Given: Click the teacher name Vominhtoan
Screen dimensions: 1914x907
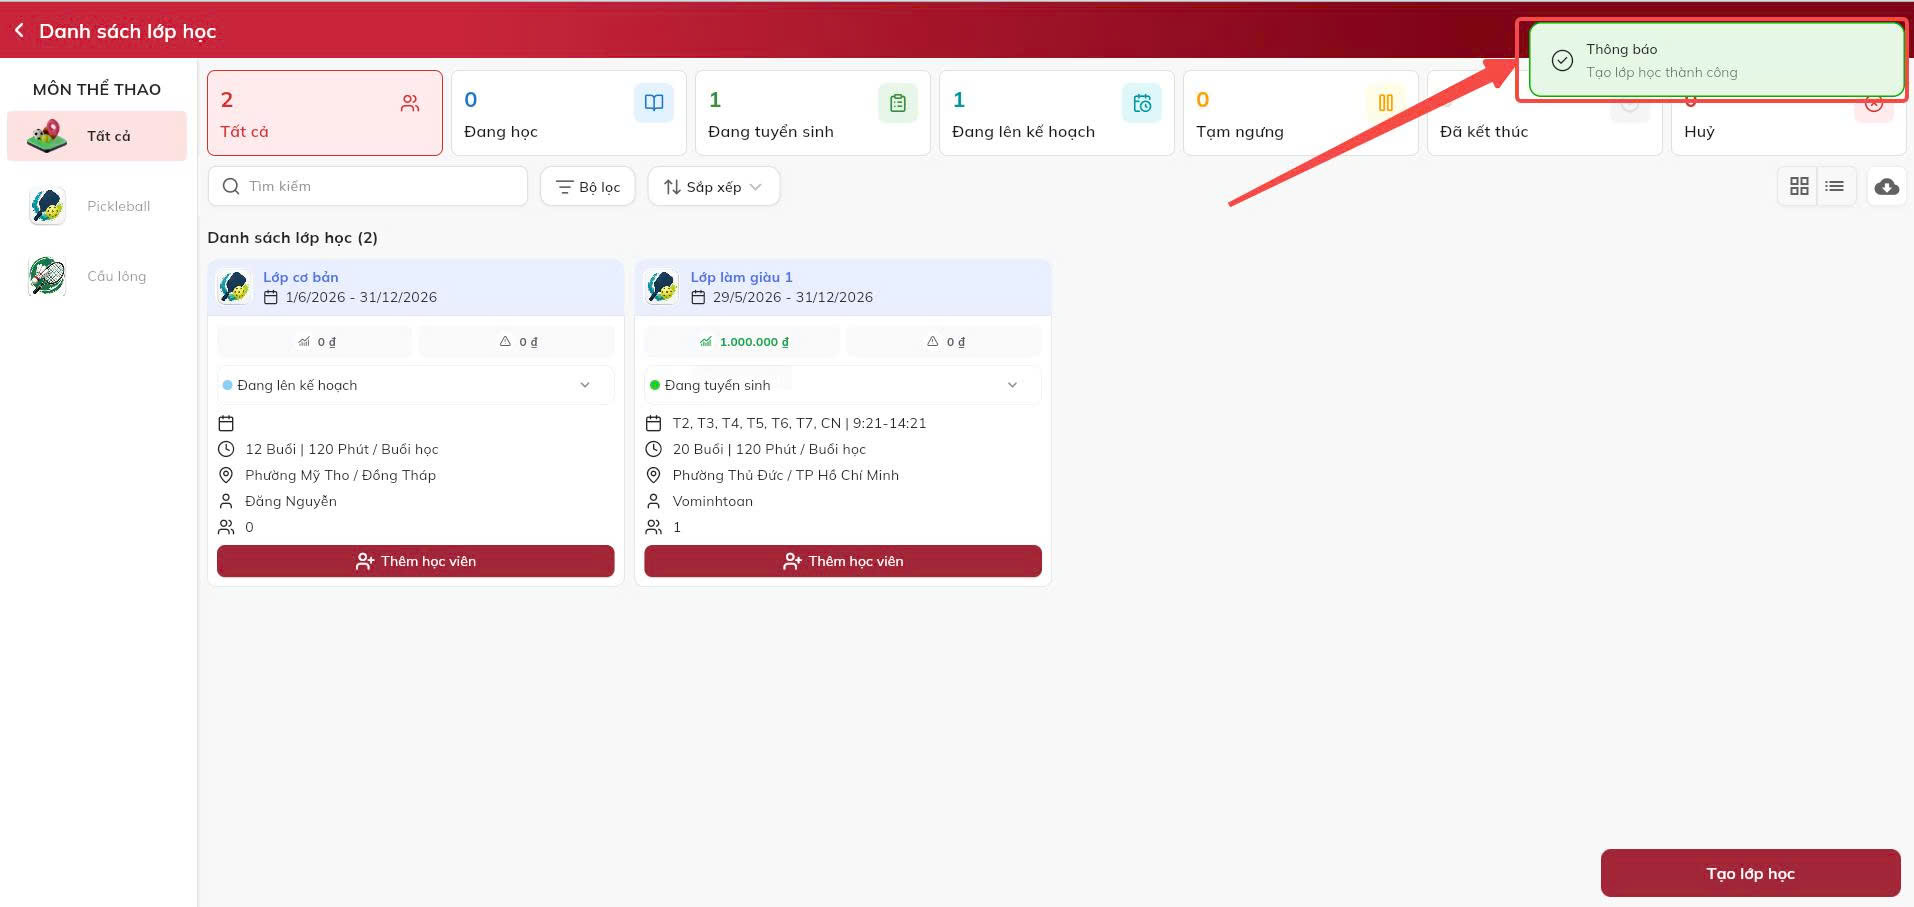Looking at the screenshot, I should [x=713, y=501].
